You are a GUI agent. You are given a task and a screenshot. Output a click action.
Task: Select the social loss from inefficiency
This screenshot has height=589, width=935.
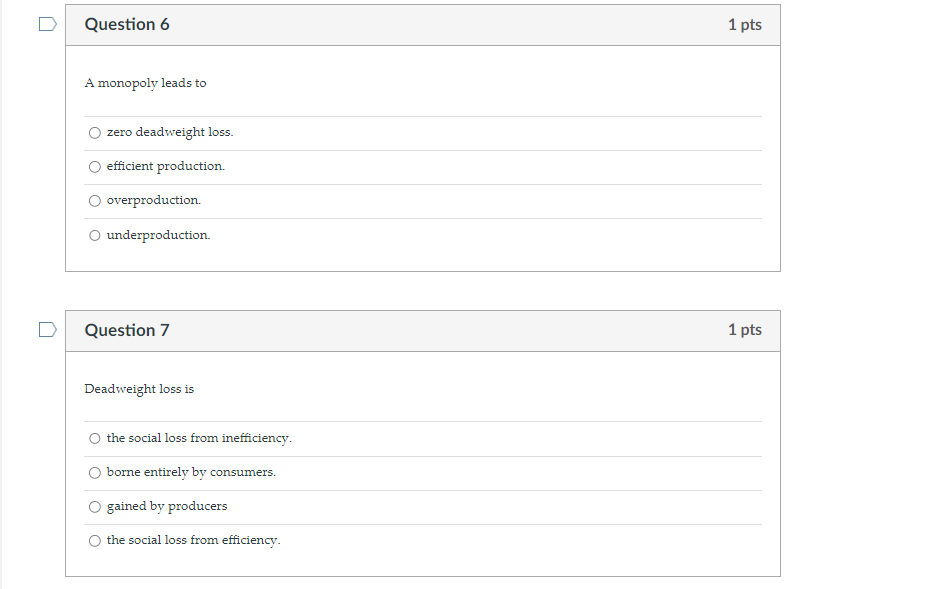click(94, 438)
